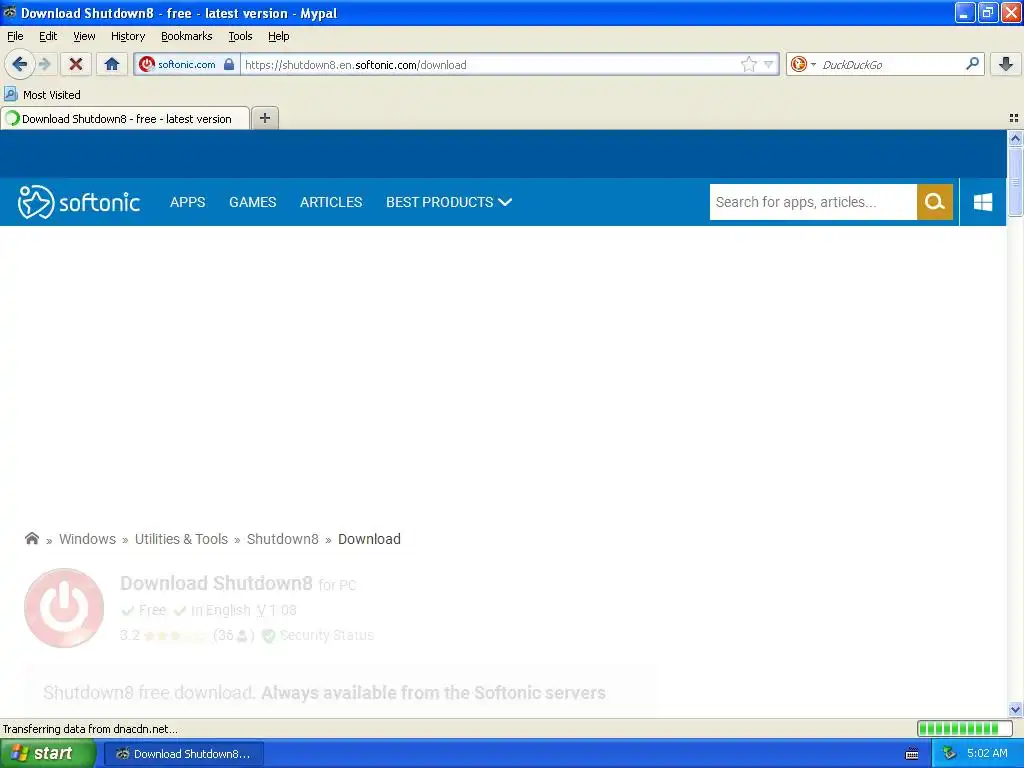The height and width of the screenshot is (768, 1024).
Task: Open a new tab with the plus button
Action: pos(264,118)
